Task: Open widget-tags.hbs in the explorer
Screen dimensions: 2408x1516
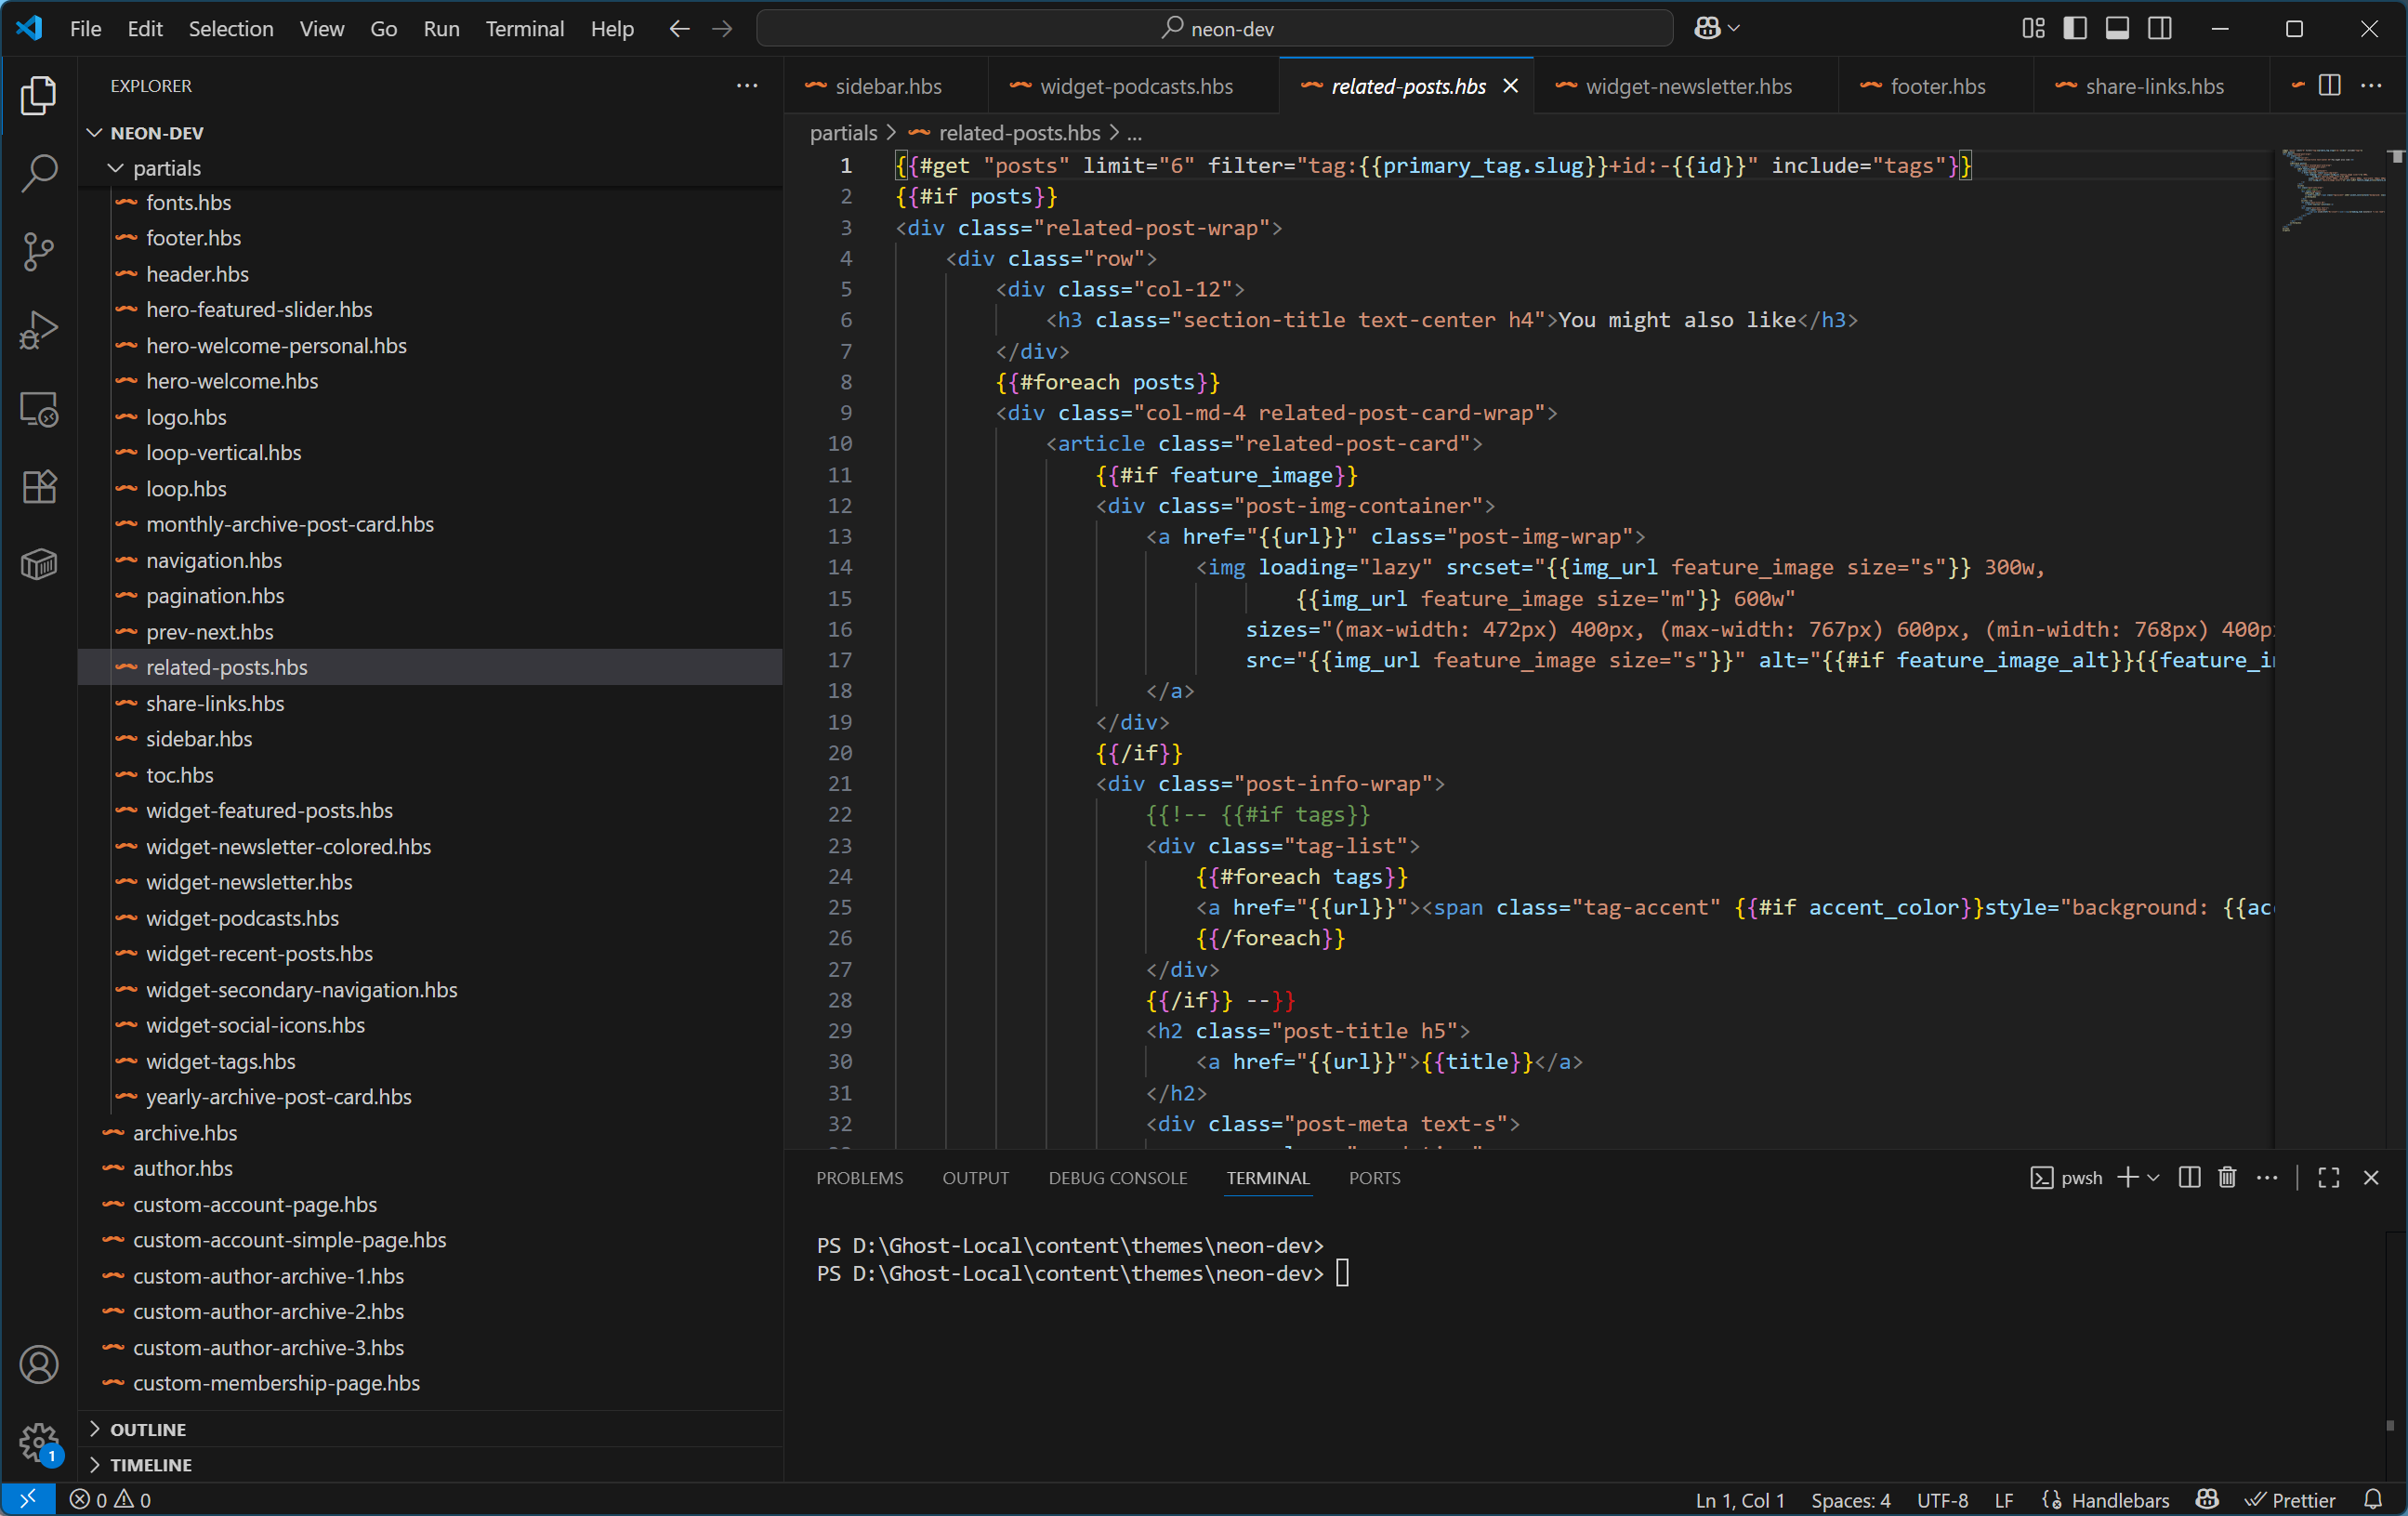Action: [x=430, y=1061]
